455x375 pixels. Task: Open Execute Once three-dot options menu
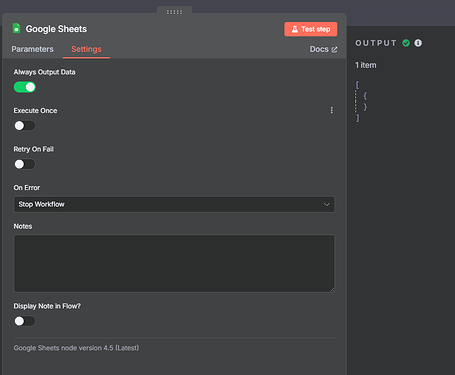pos(331,110)
